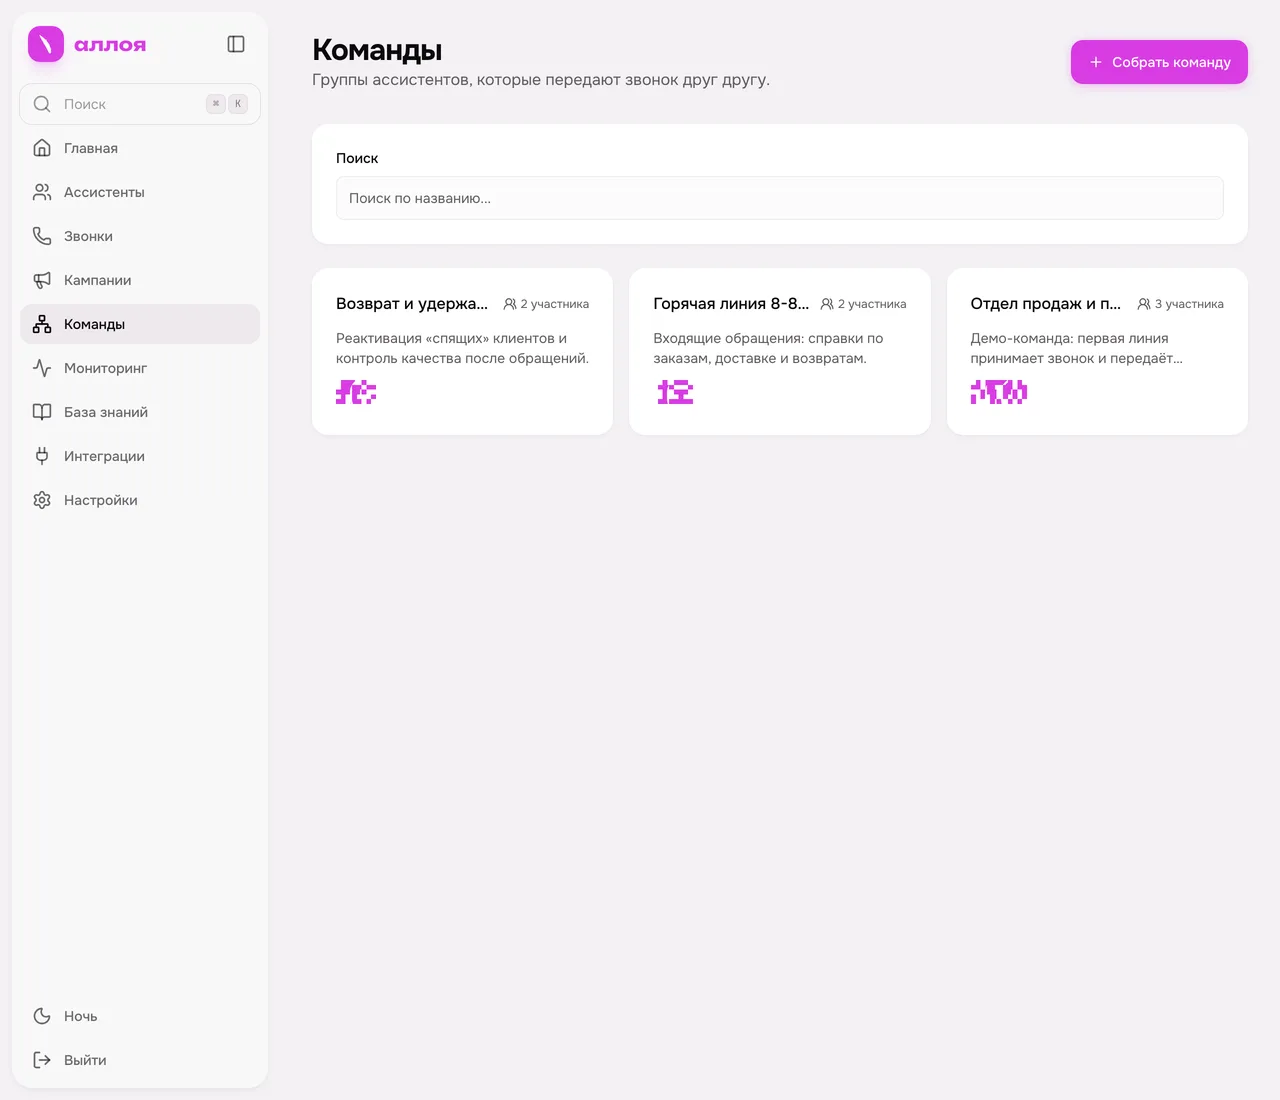Click participants icon on Возврат и удержа... card
1280x1100 pixels.
tap(510, 304)
